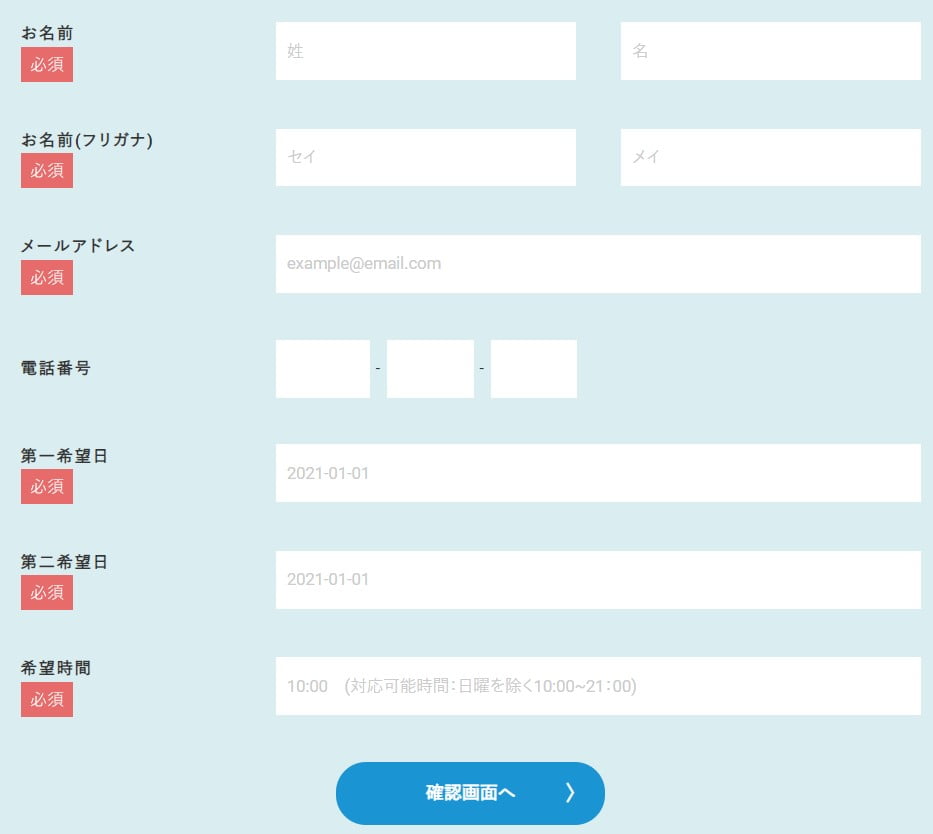Select the セイ furigana input field
Screen dimensions: 933x834
pos(425,157)
